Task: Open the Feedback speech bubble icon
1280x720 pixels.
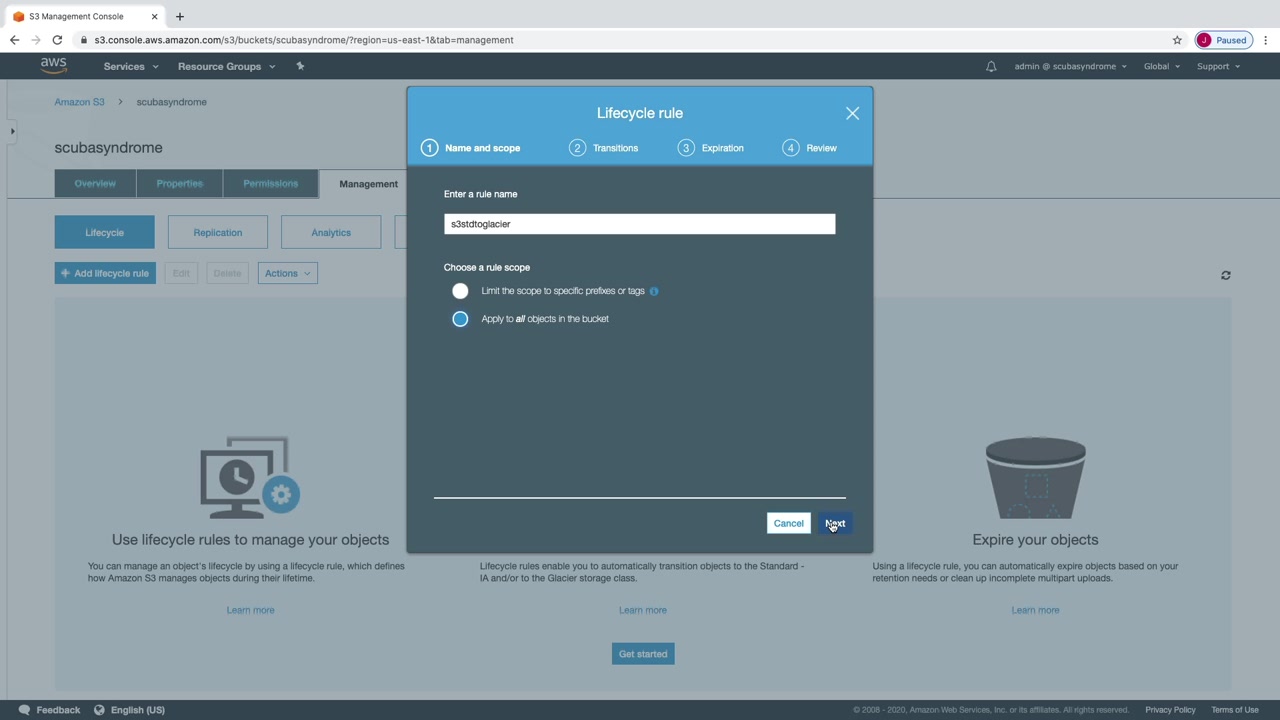Action: click(x=24, y=710)
